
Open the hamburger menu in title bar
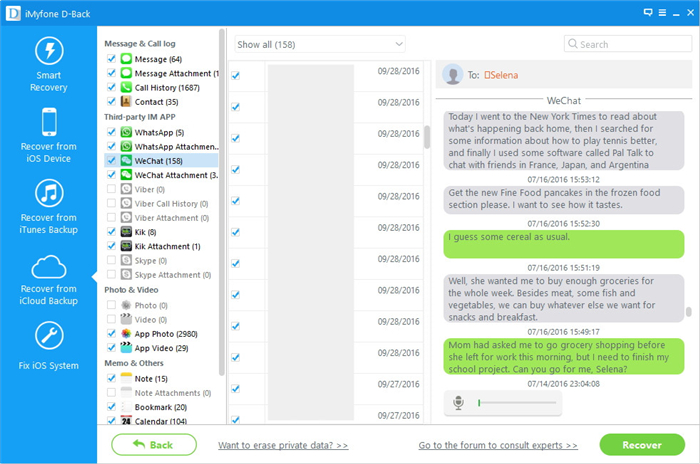pyautogui.click(x=662, y=13)
